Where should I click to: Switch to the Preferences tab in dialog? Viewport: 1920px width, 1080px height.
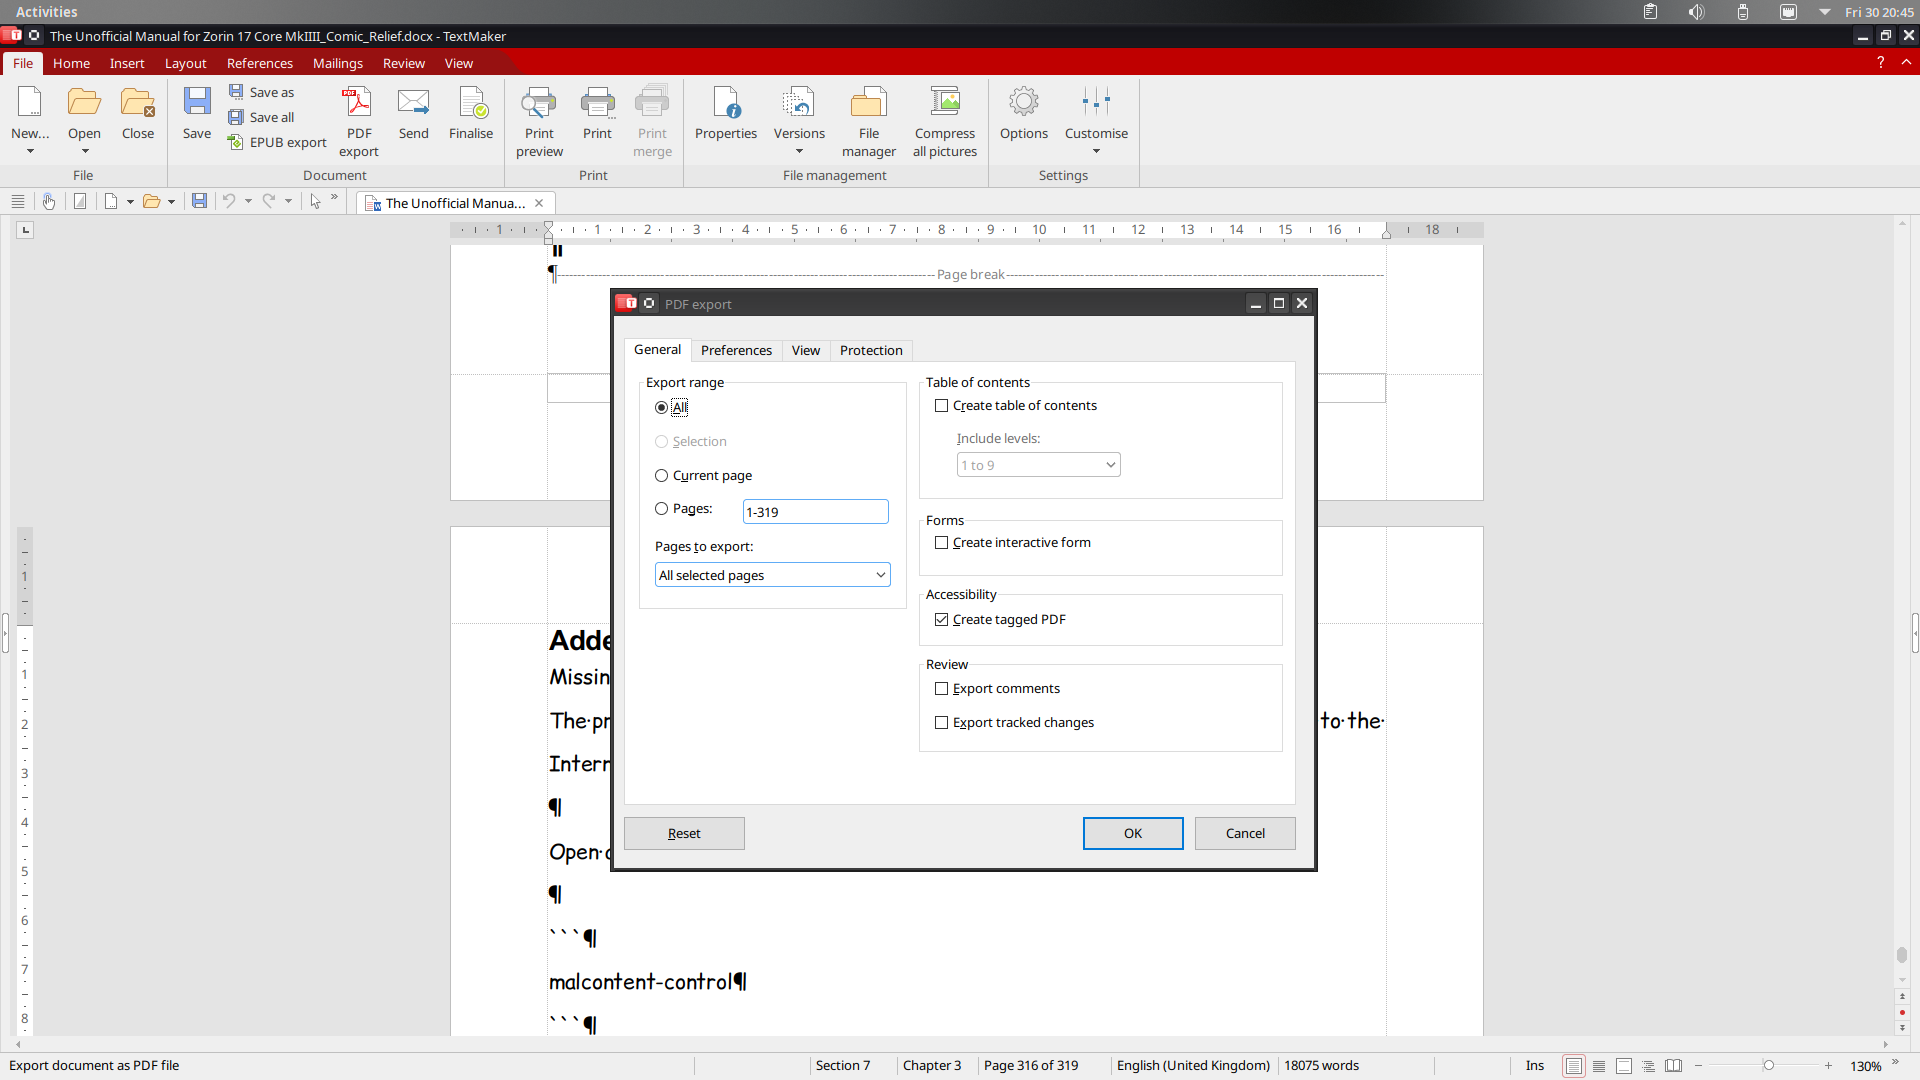point(736,350)
